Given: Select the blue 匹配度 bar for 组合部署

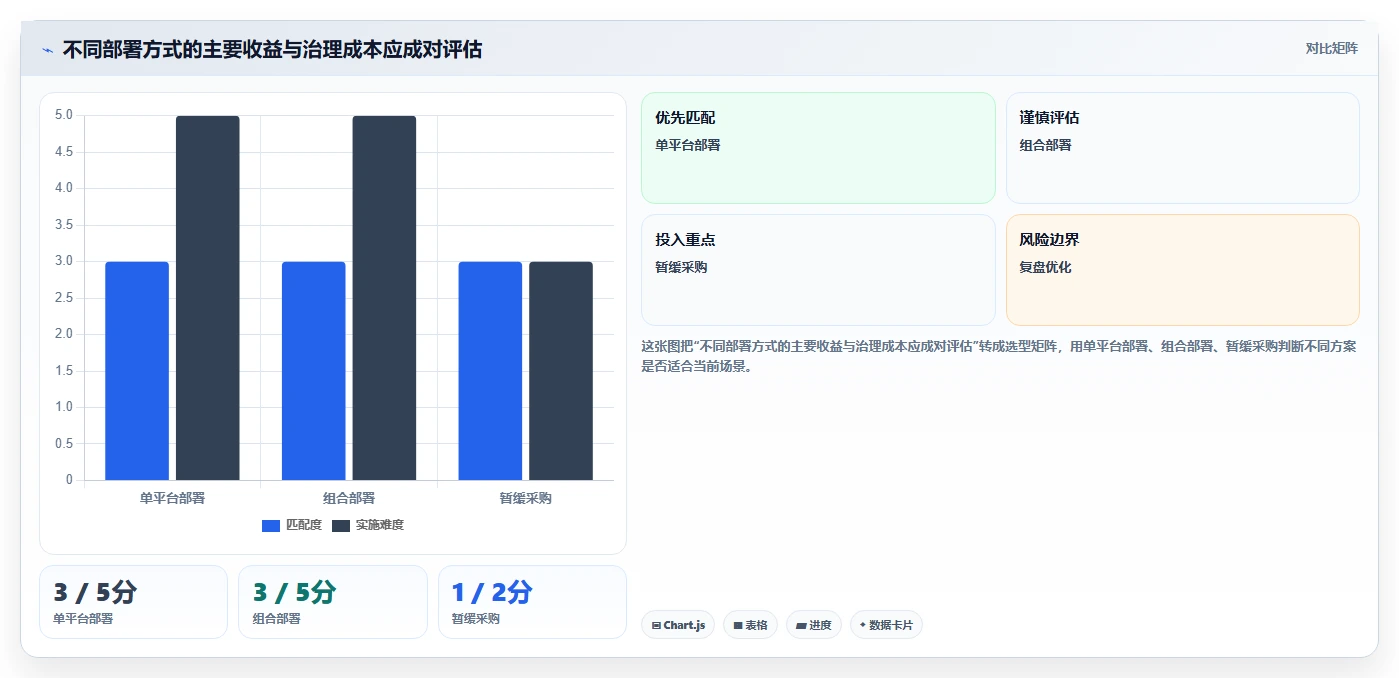Looking at the screenshot, I should (314, 371).
